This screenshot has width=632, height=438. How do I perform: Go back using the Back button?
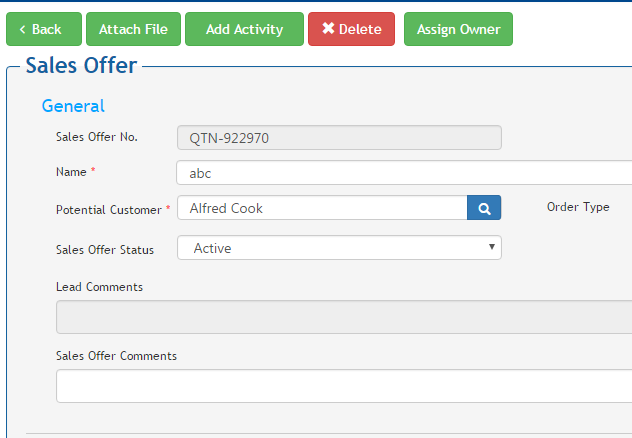pos(43,29)
